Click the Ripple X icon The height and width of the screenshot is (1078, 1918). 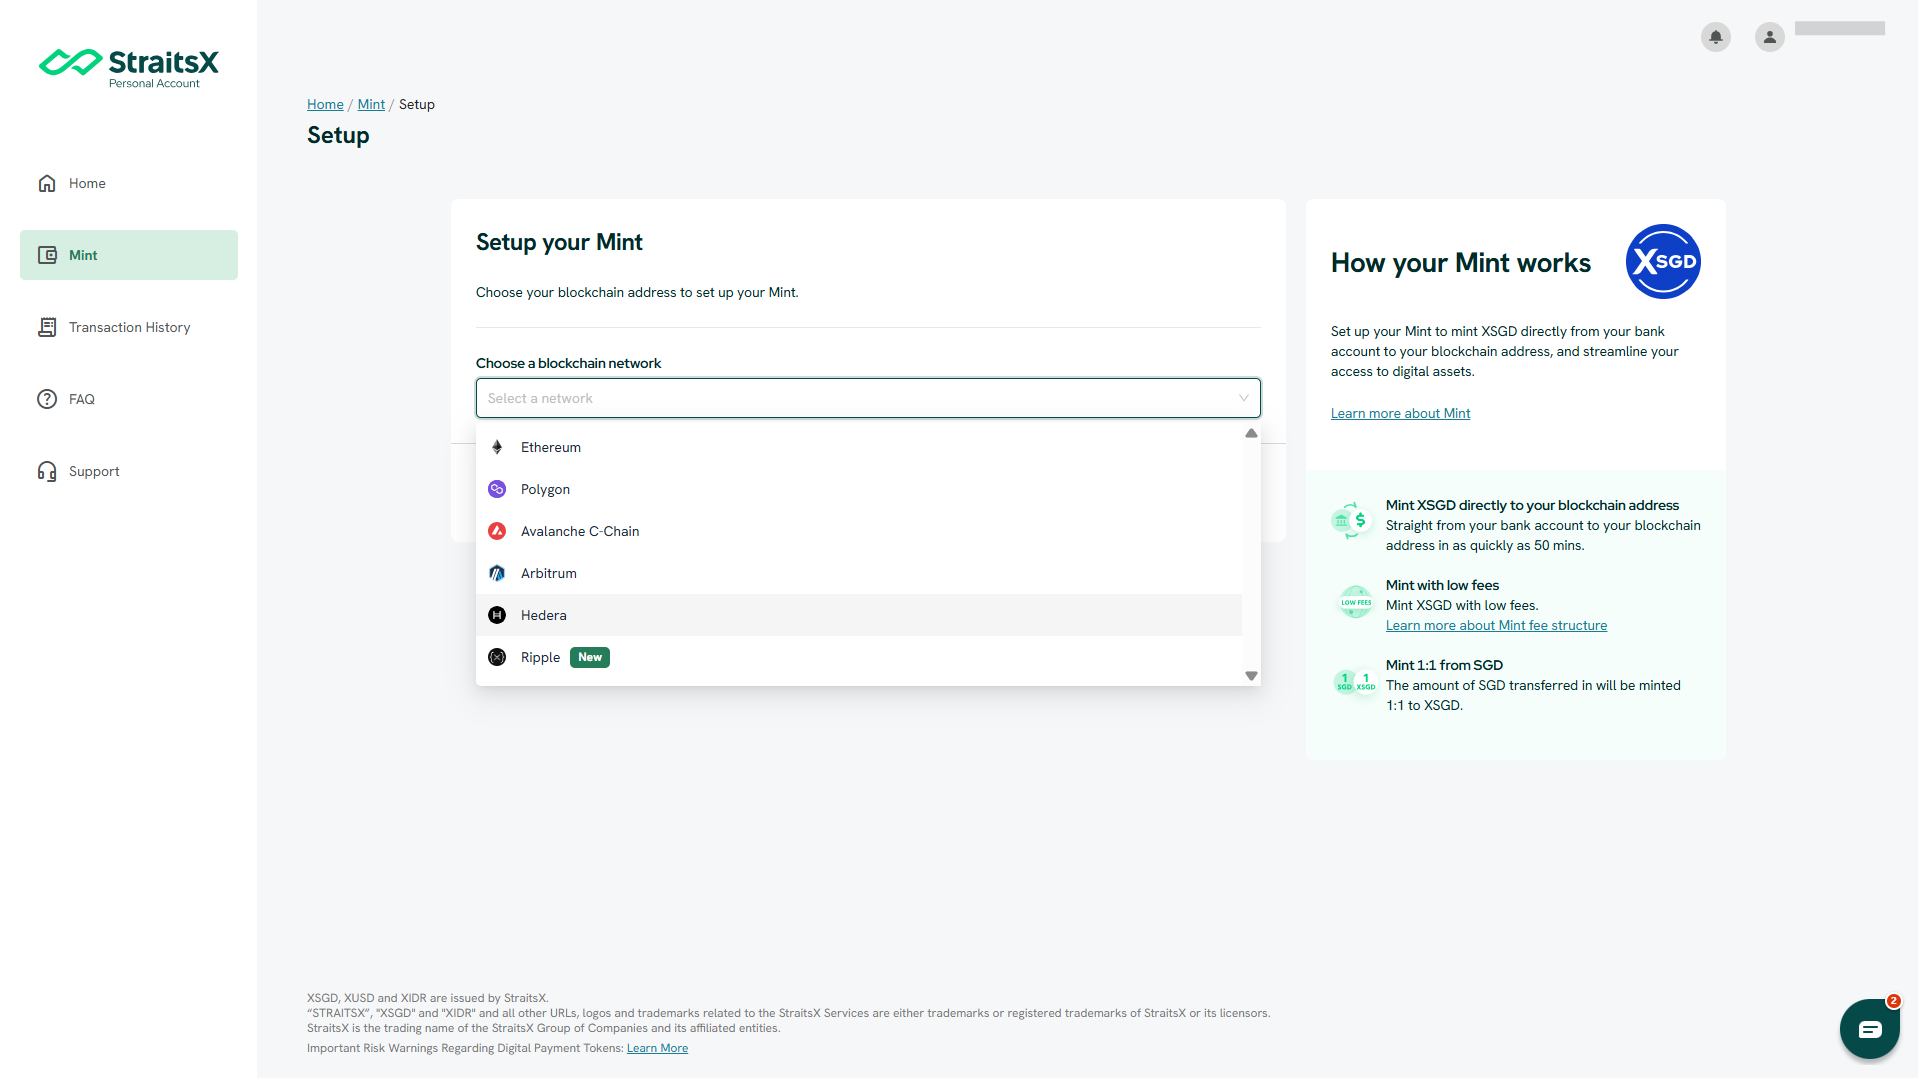pyautogui.click(x=497, y=657)
